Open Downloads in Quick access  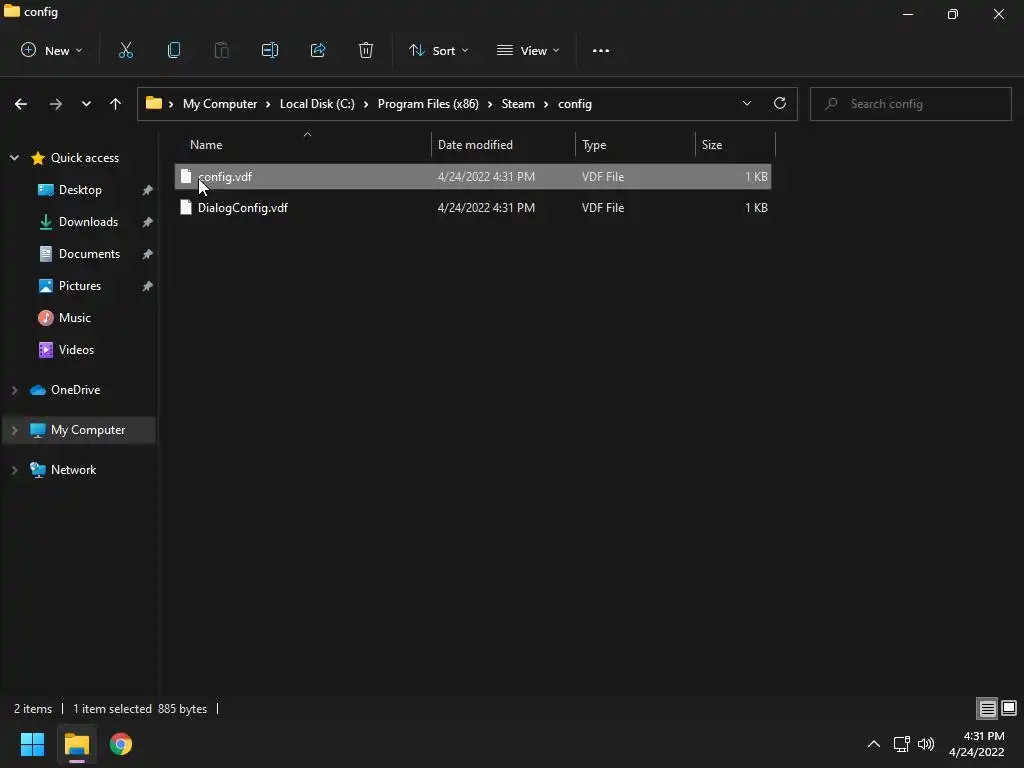coord(88,222)
